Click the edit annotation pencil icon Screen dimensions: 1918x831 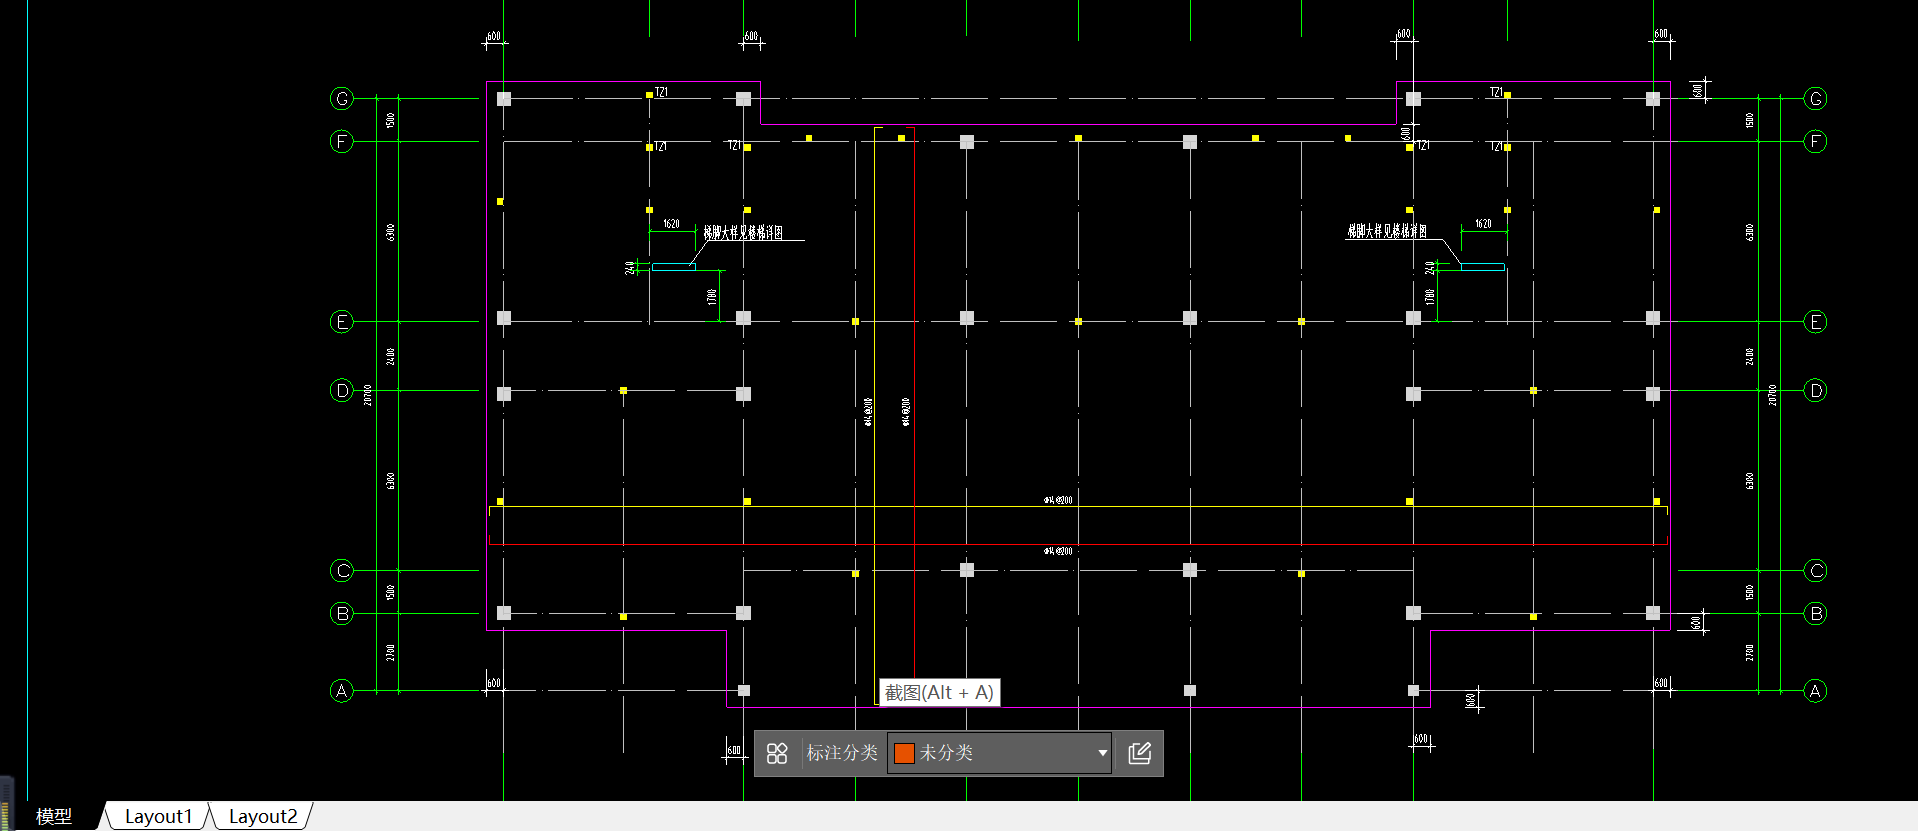pyautogui.click(x=1140, y=753)
